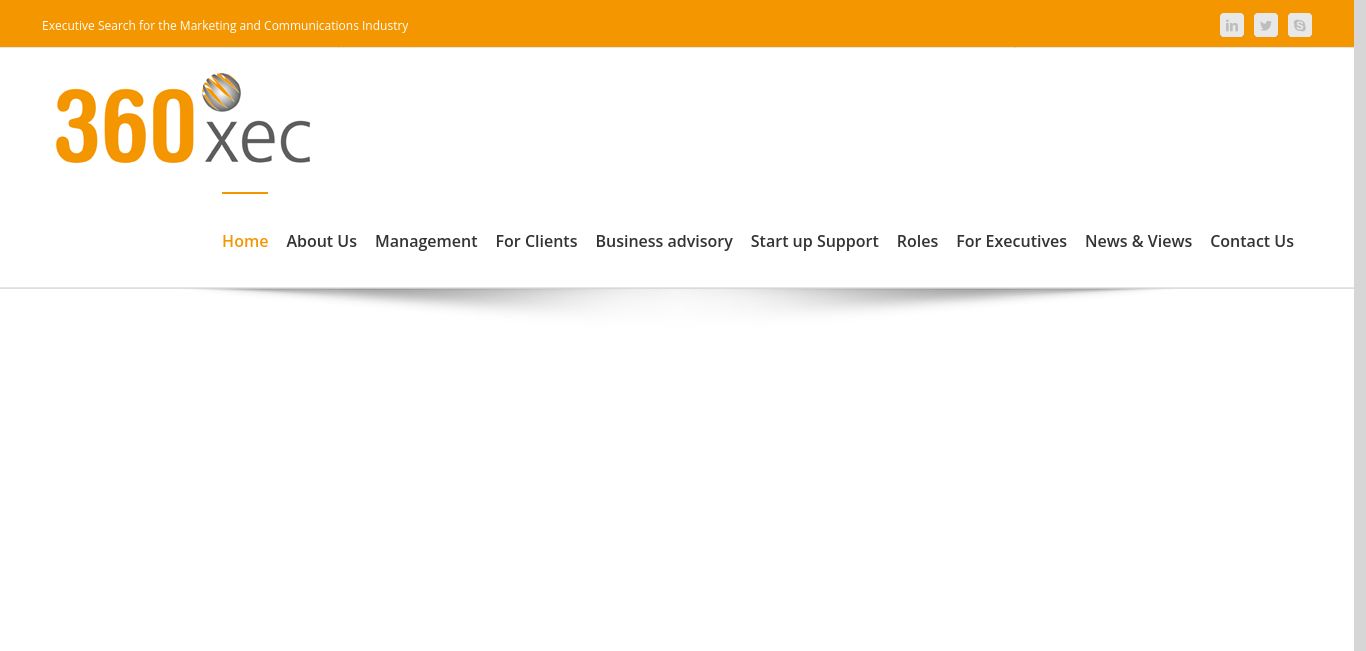The height and width of the screenshot is (651, 1366).
Task: View the Roles page
Action: 917,241
